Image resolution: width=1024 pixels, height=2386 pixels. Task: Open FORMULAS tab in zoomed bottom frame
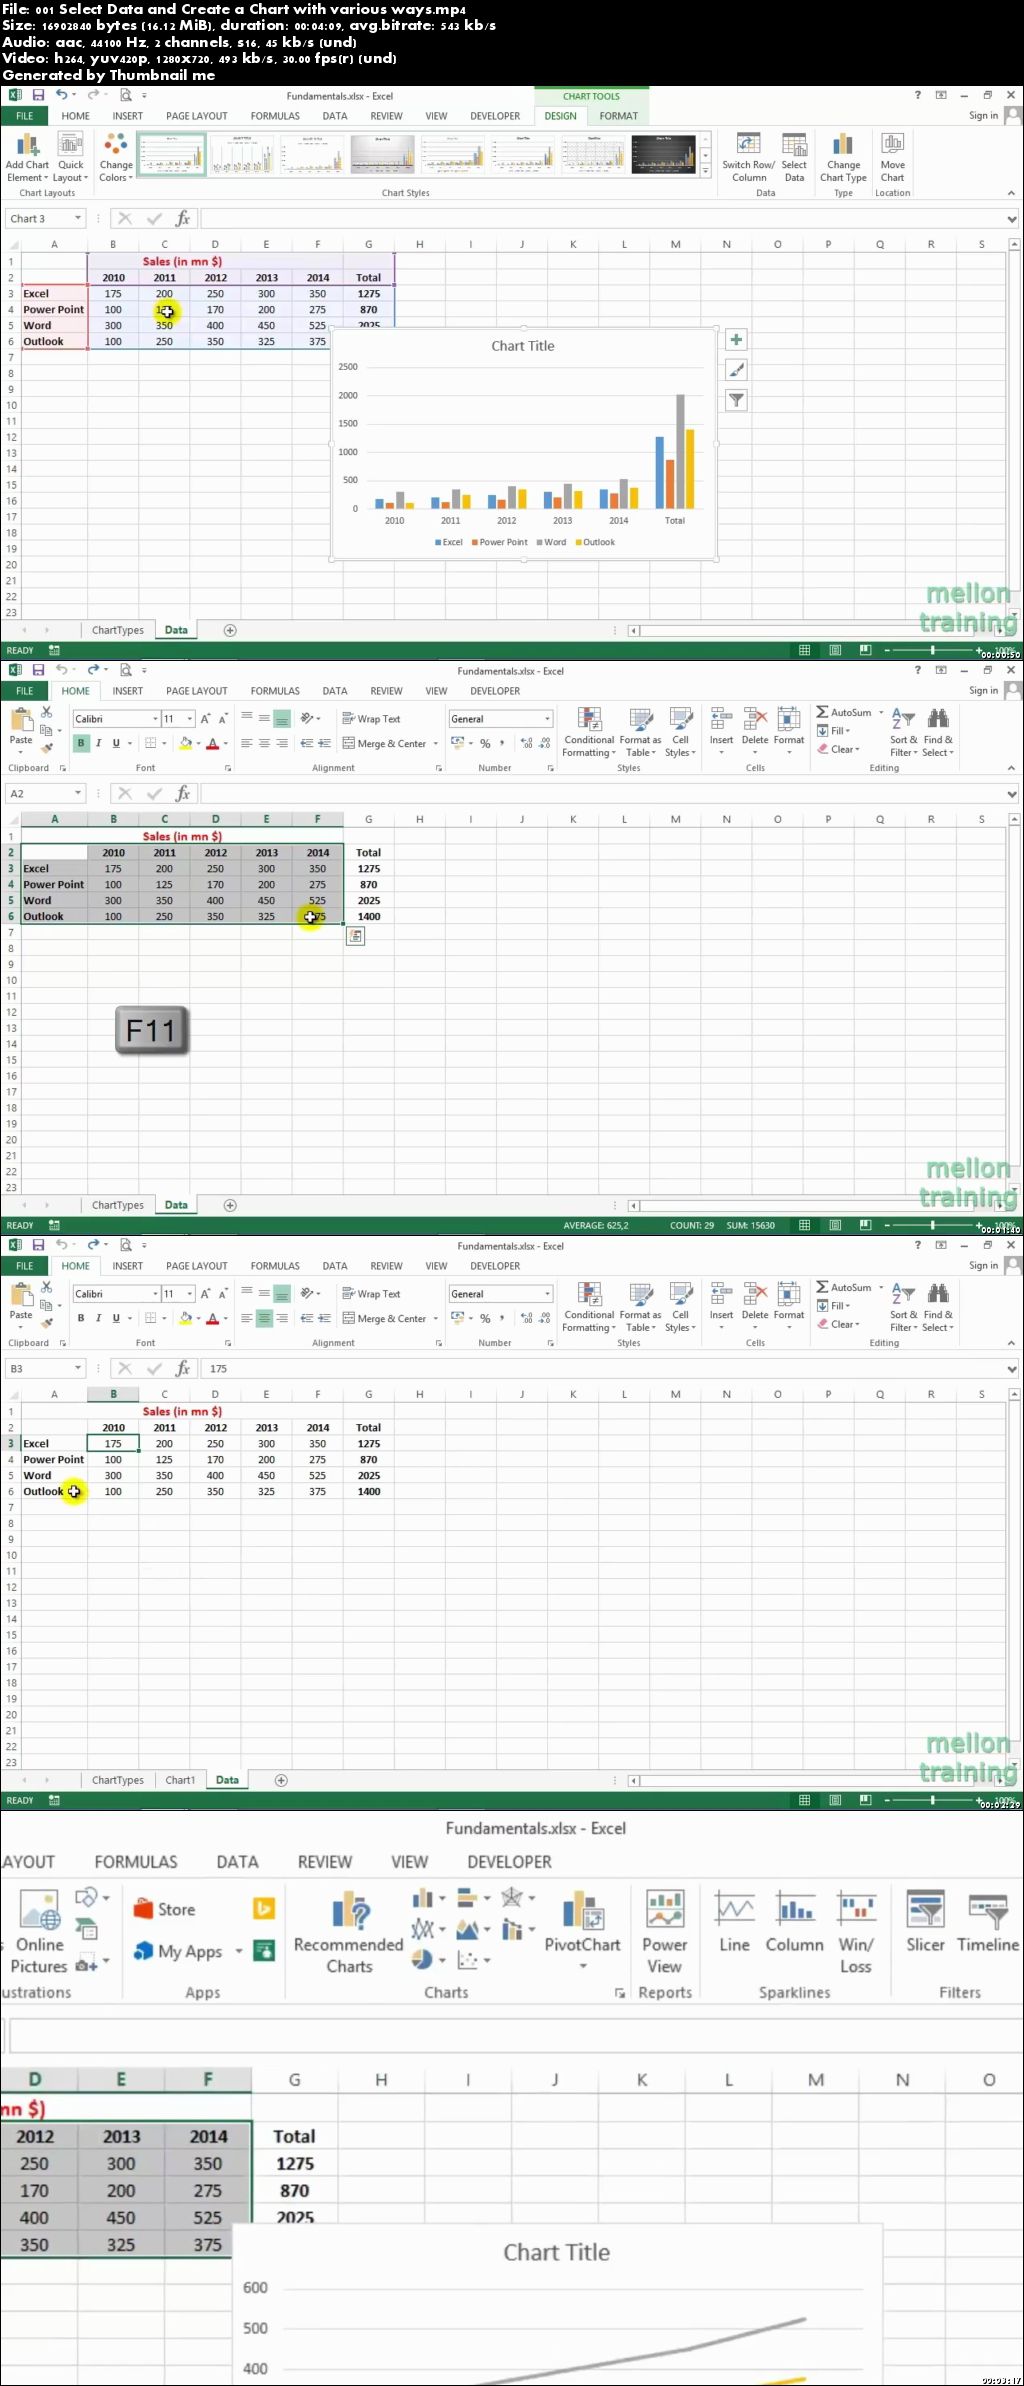[x=136, y=1862]
